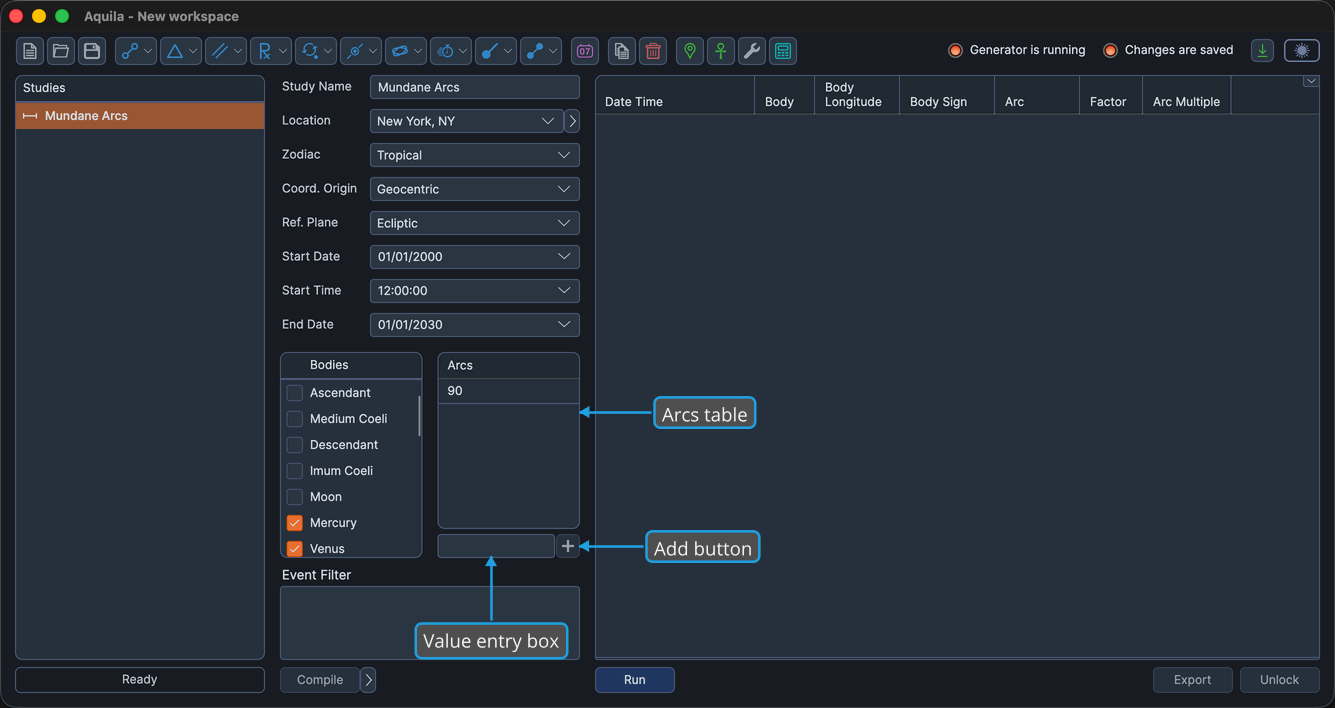Viewport: 1335px width, 708px height.
Task: Enable the Moon body checkbox
Action: click(295, 497)
